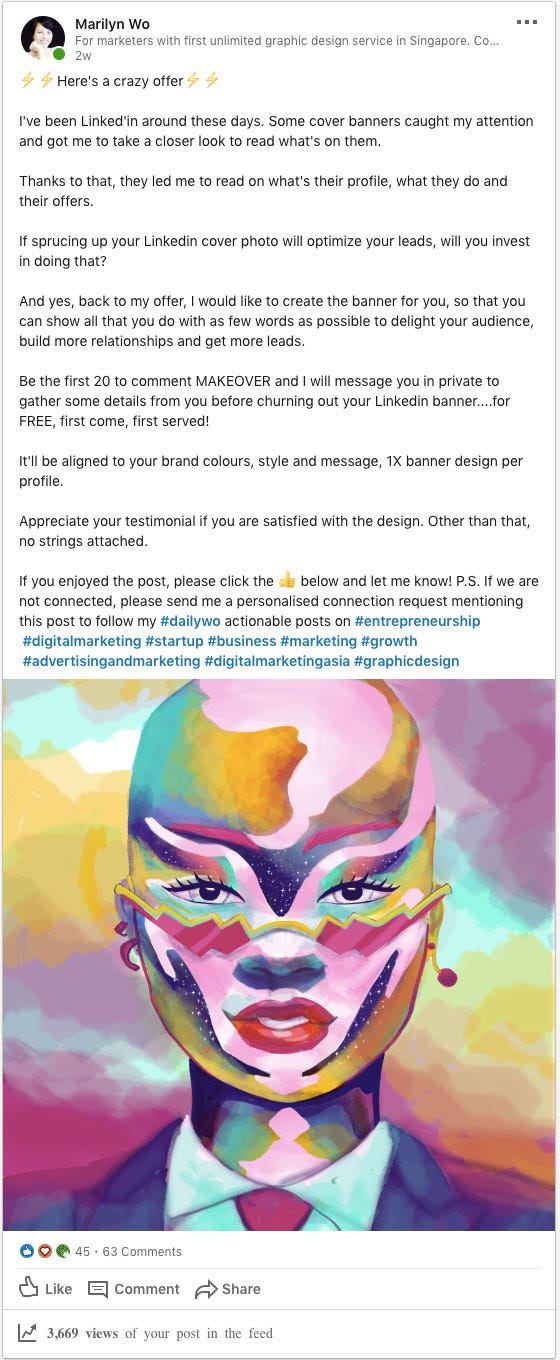
Task: Open the #graphicdesign hashtag
Action: pos(406,661)
